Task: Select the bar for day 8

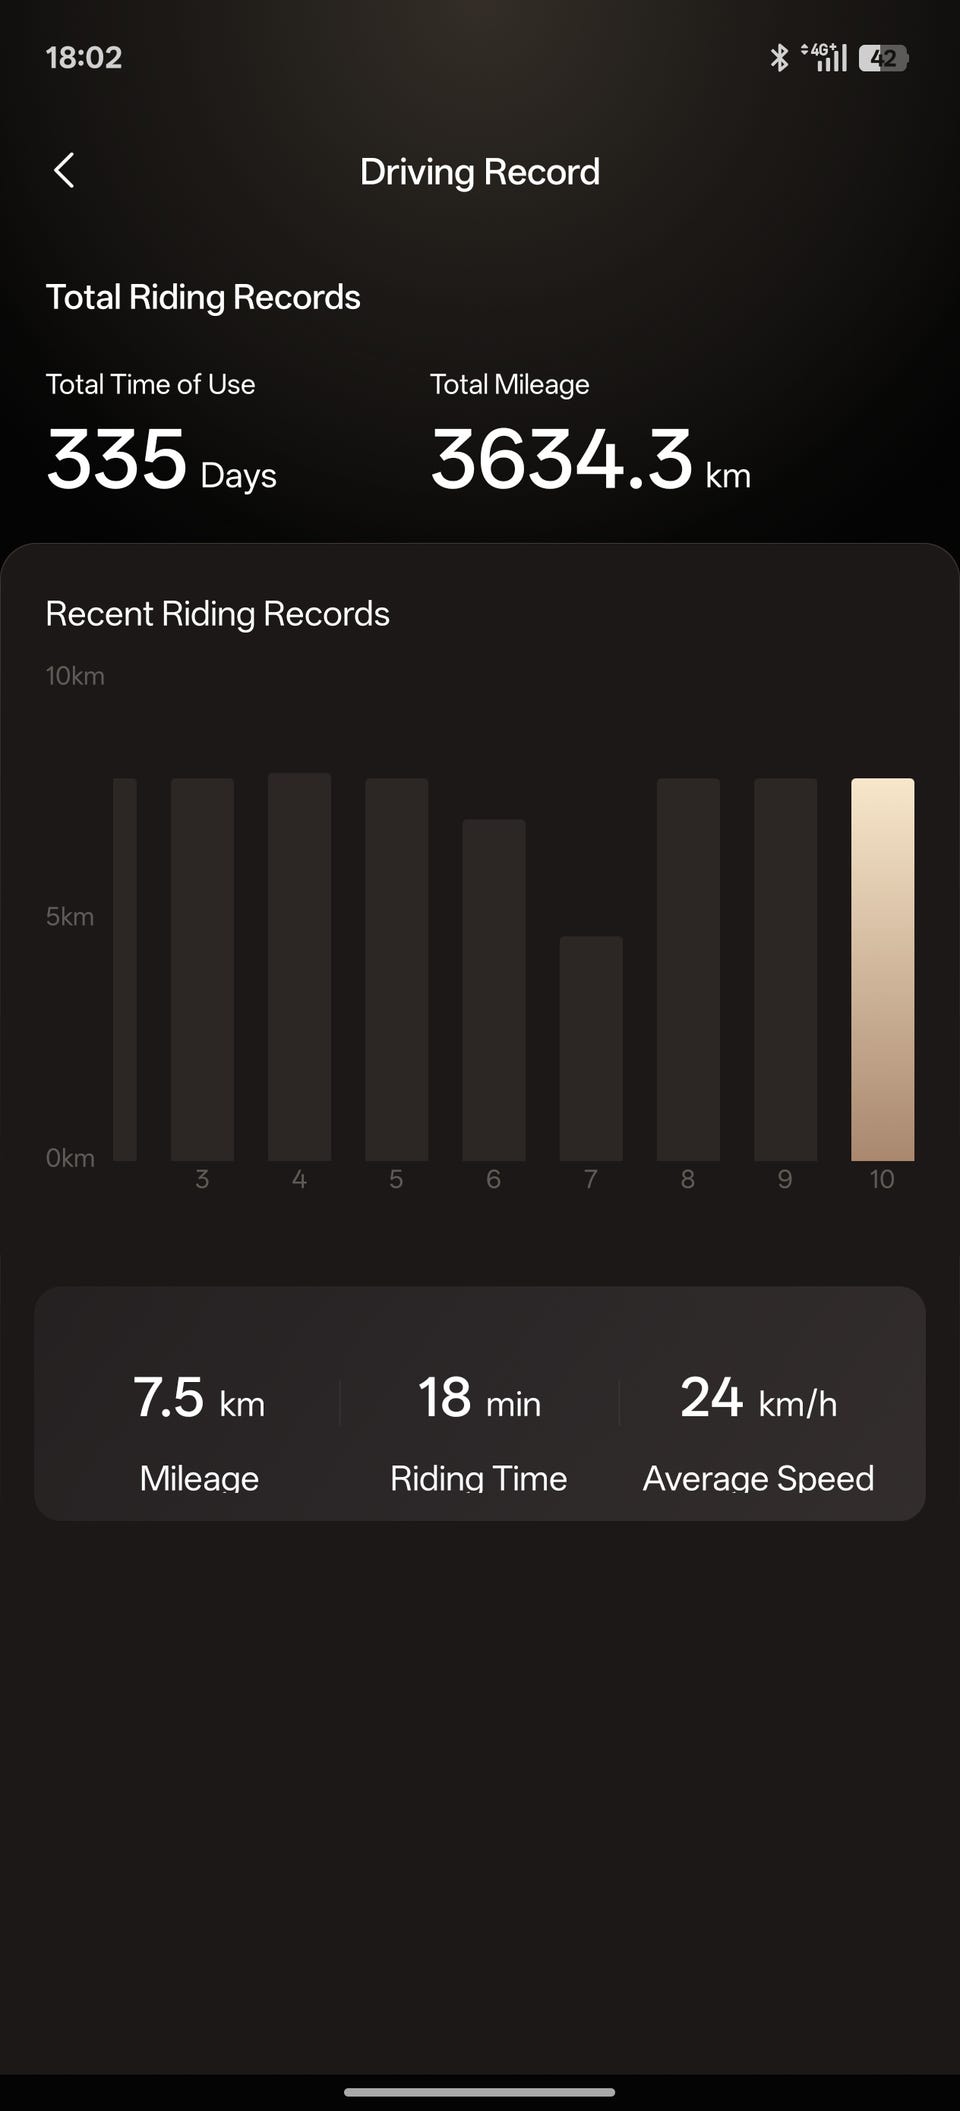Action: pyautogui.click(x=688, y=969)
